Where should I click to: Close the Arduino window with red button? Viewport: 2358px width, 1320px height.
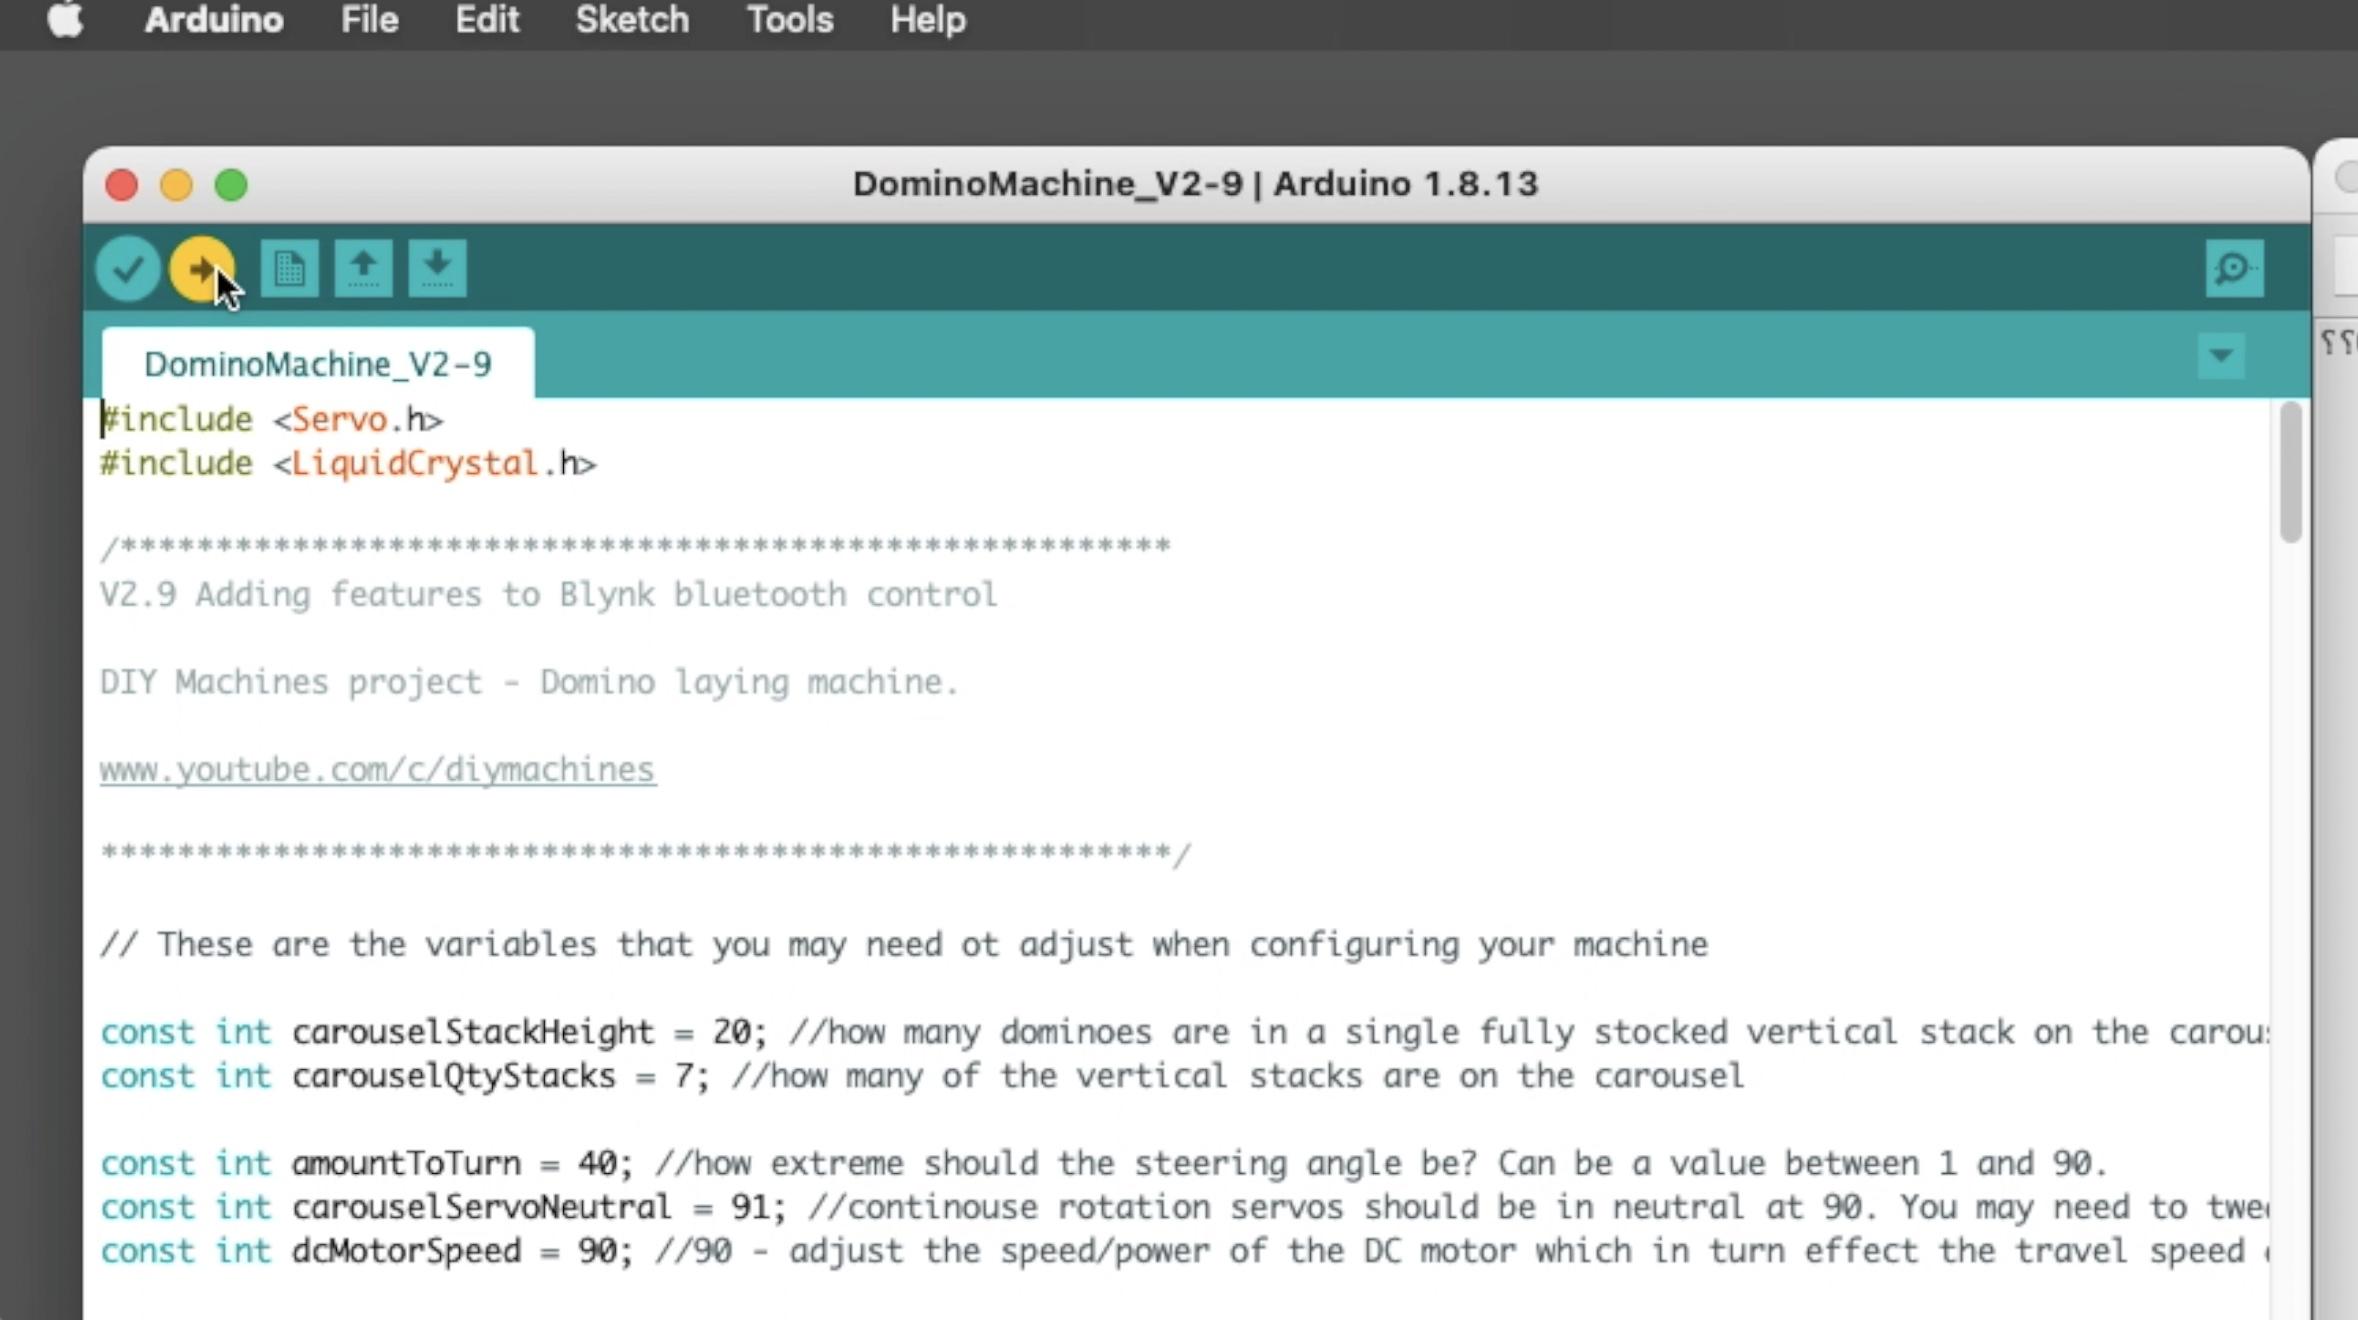(122, 185)
